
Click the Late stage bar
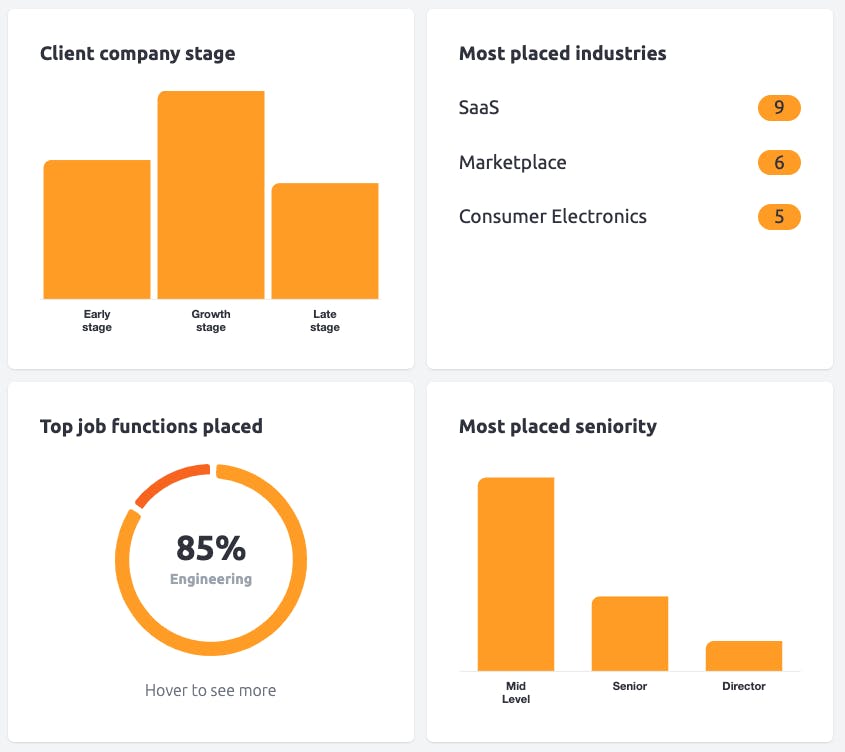[325, 240]
